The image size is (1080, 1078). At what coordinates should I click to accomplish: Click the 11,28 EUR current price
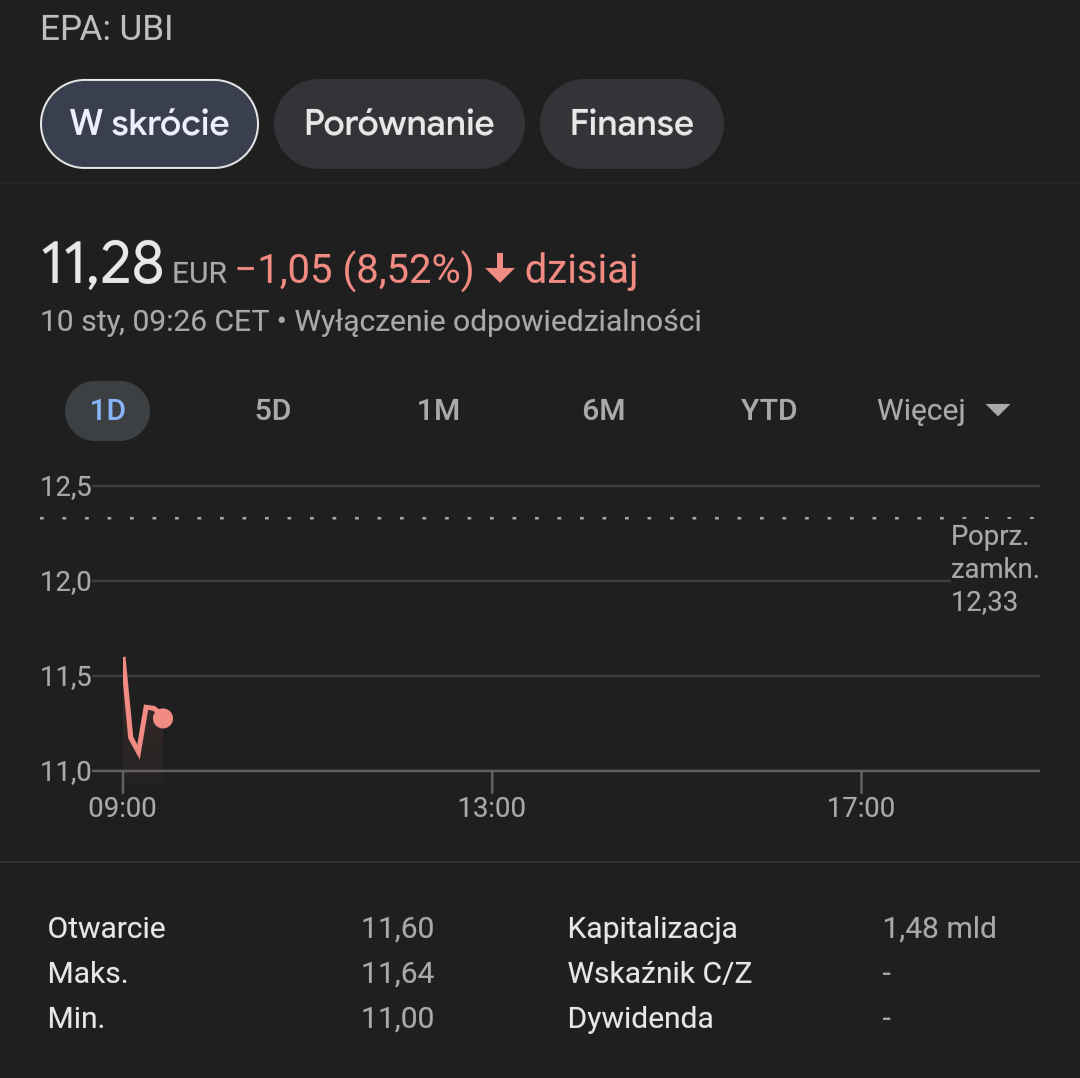coord(102,265)
